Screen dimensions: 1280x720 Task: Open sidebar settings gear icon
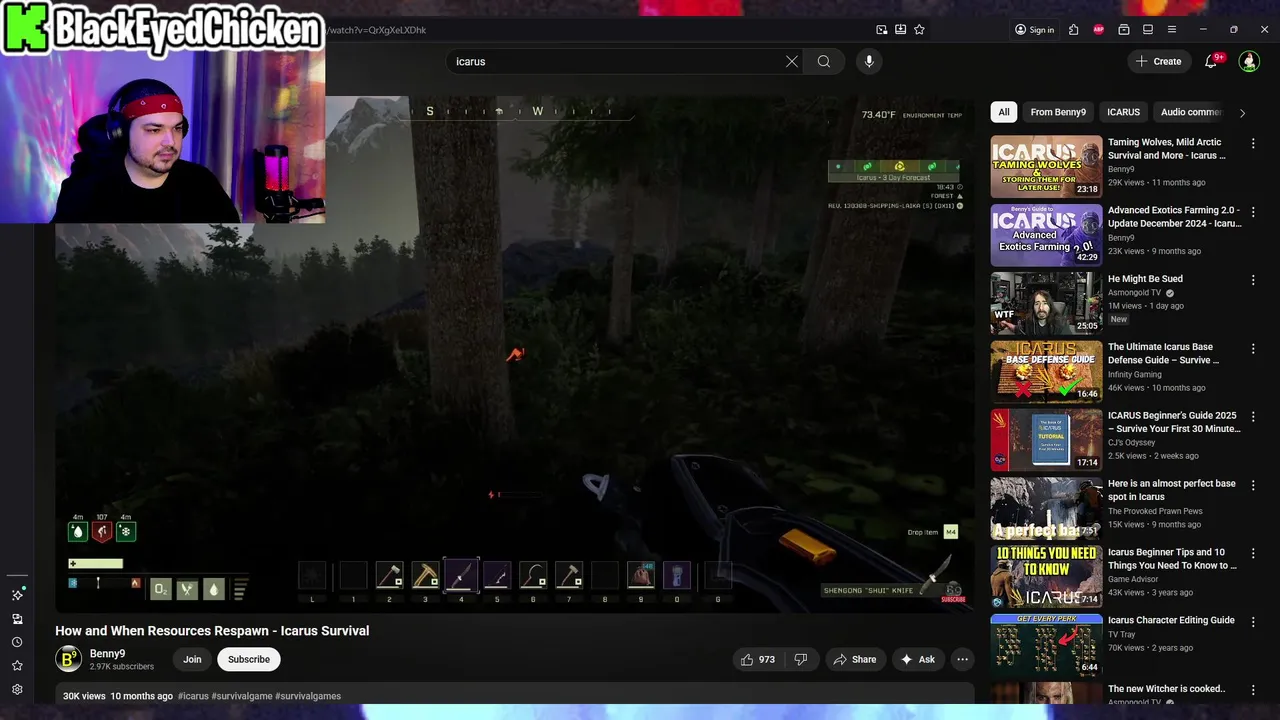pyautogui.click(x=17, y=689)
